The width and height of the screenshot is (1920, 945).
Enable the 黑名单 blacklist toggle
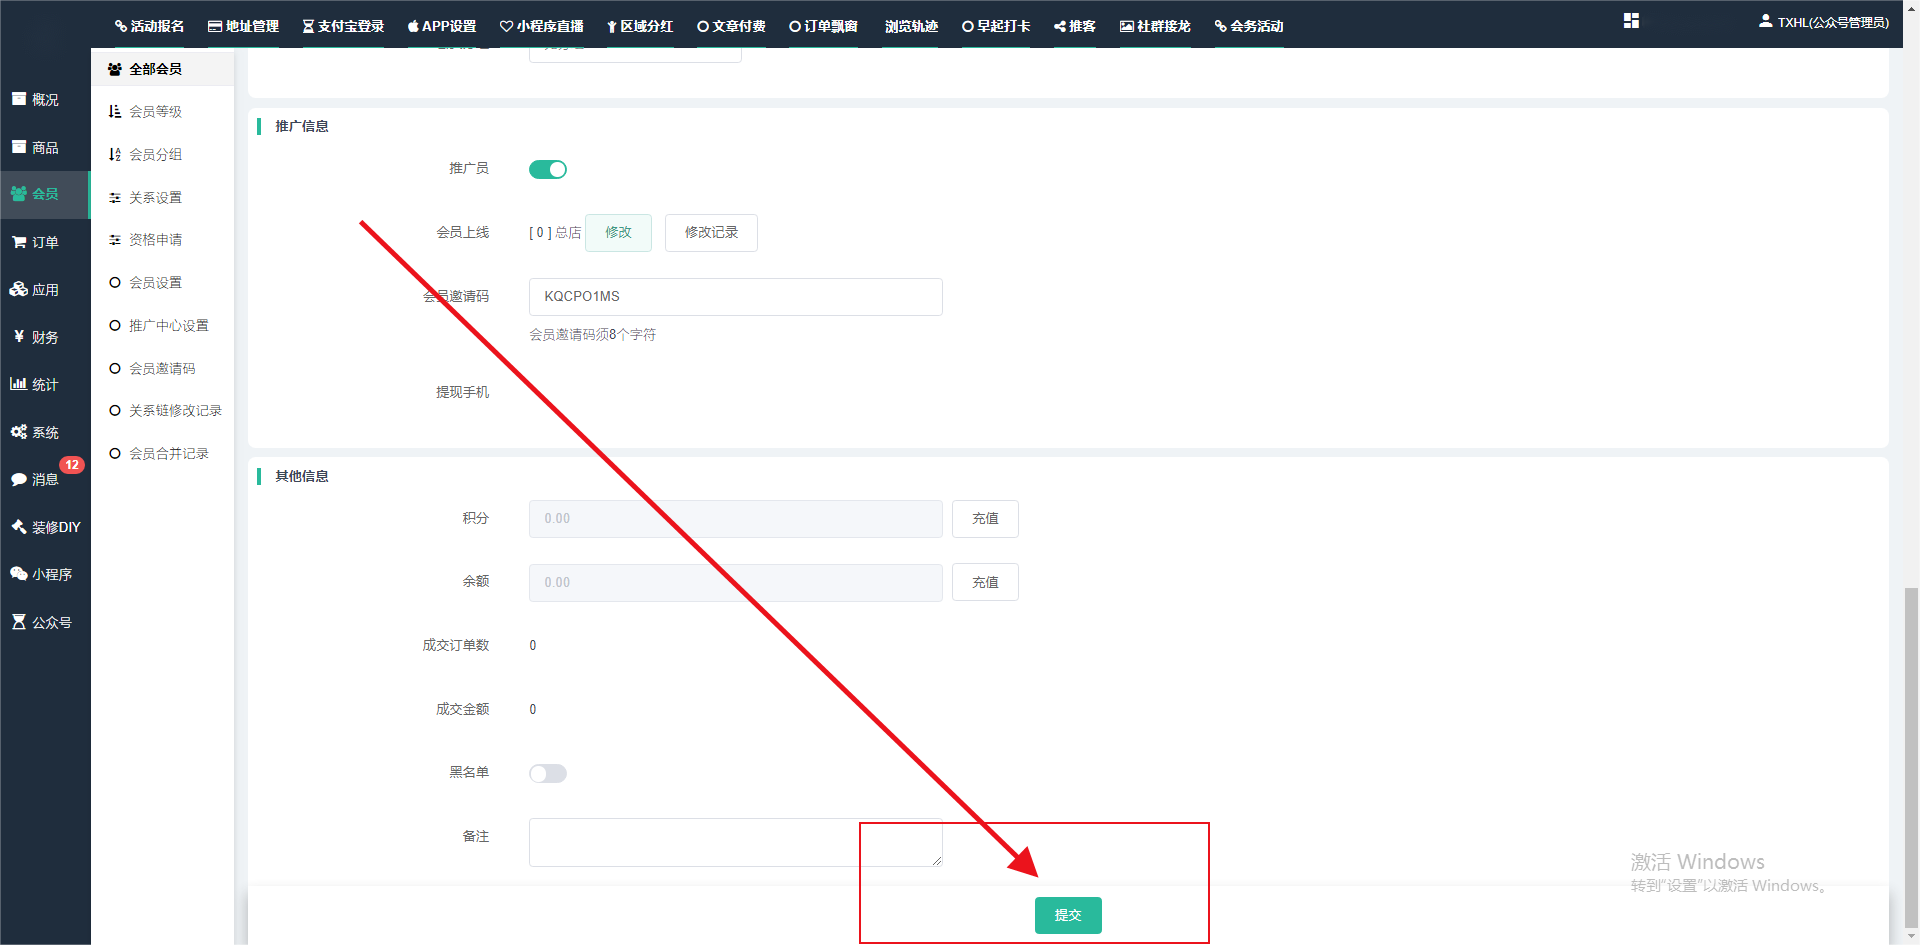click(547, 773)
